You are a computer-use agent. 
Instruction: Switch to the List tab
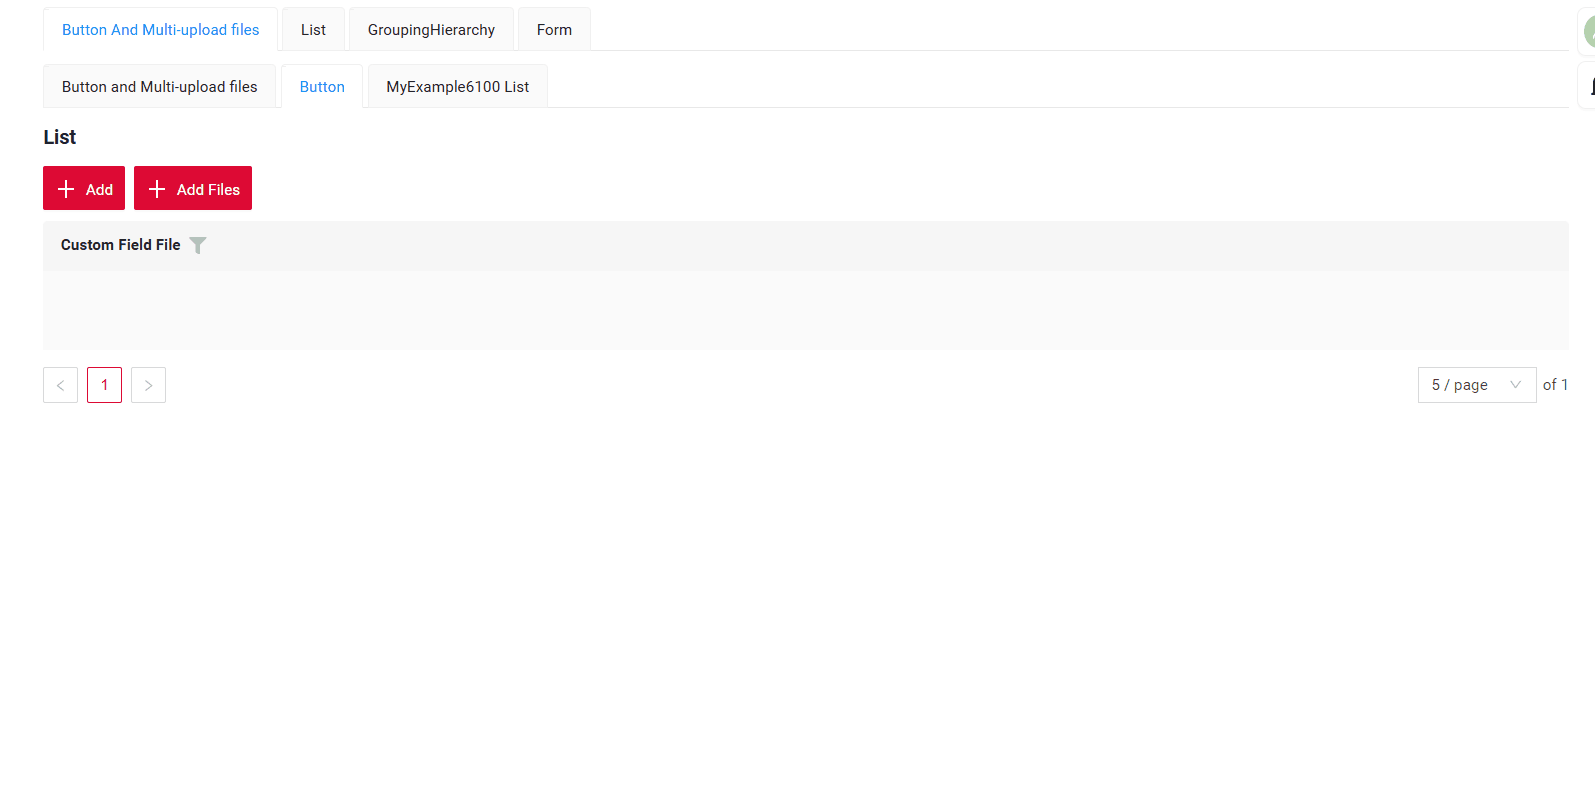click(313, 30)
